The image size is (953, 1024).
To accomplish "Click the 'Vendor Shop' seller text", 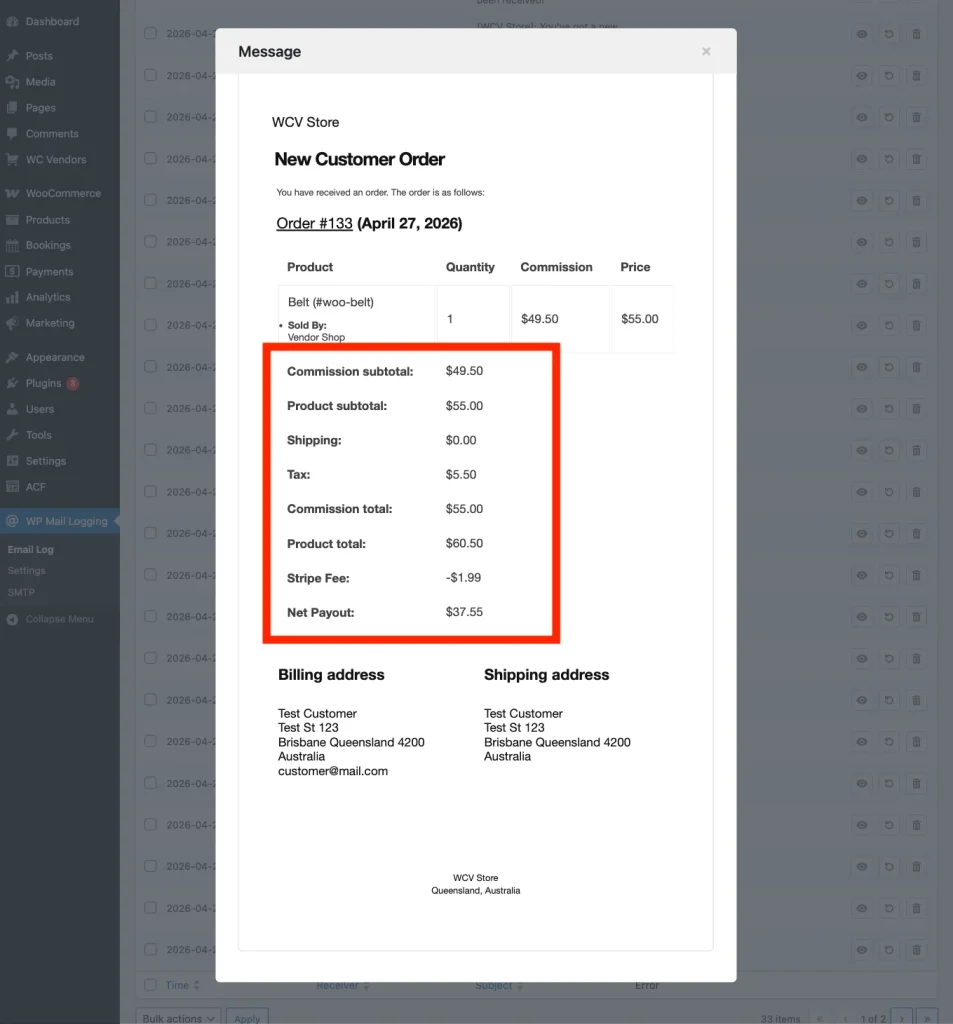I will coord(316,337).
